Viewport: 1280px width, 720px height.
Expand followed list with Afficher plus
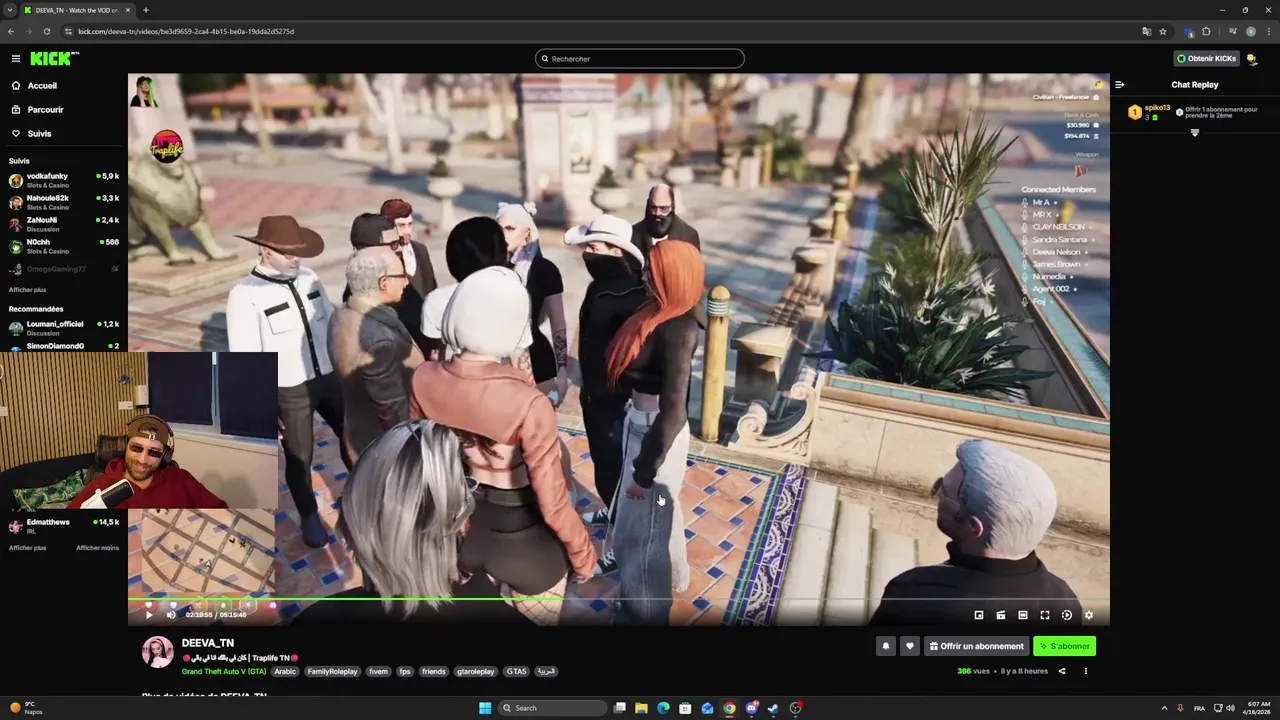tap(27, 290)
